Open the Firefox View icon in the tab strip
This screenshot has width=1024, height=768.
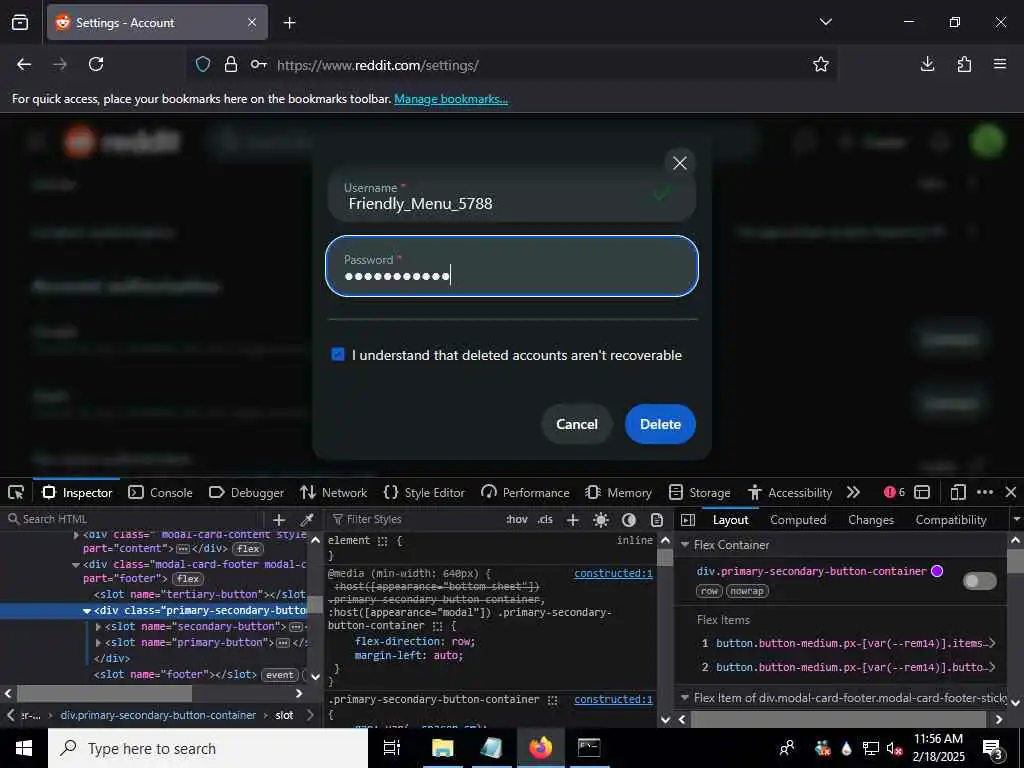click(20, 22)
